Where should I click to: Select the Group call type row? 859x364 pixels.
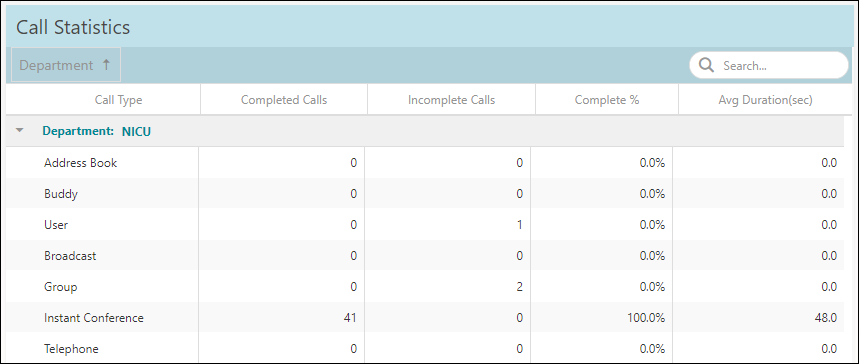click(425, 287)
